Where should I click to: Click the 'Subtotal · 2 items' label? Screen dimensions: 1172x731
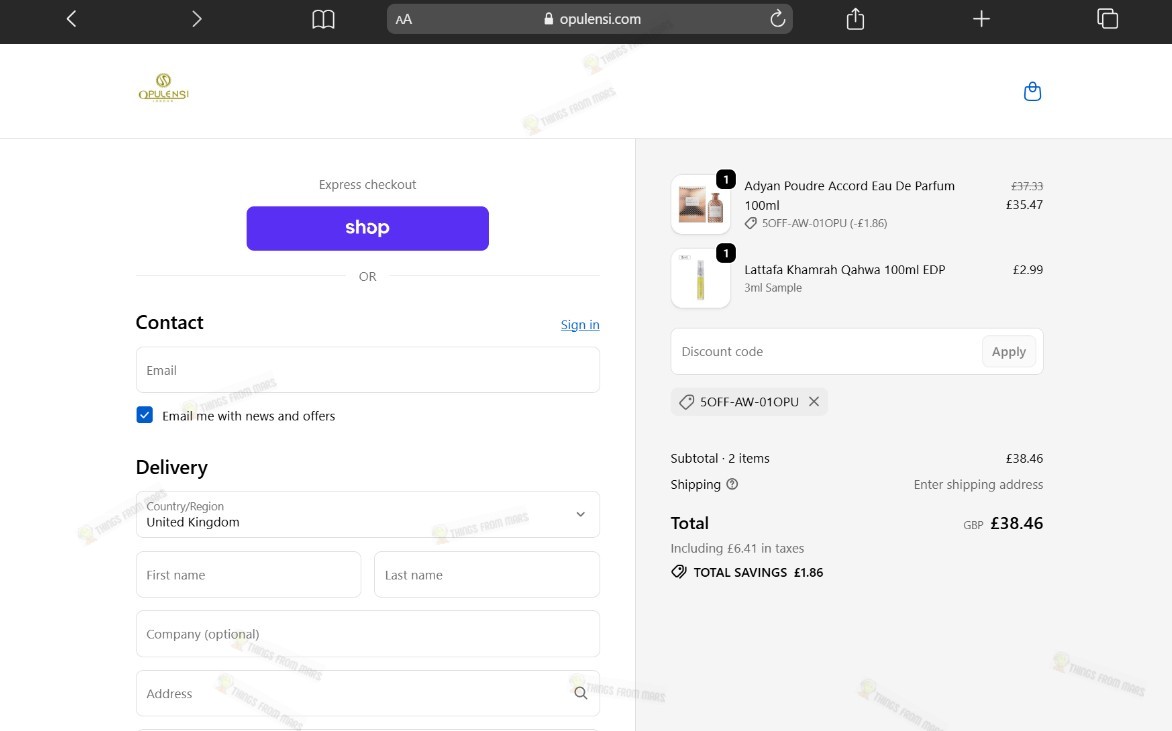point(720,459)
